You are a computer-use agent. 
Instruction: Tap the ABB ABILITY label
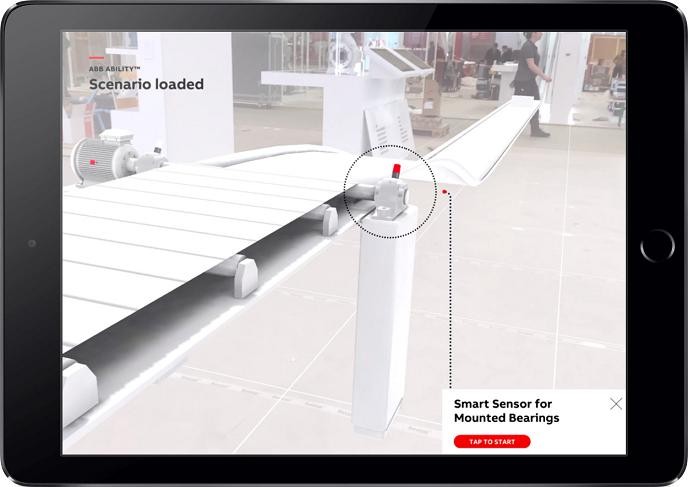point(114,69)
